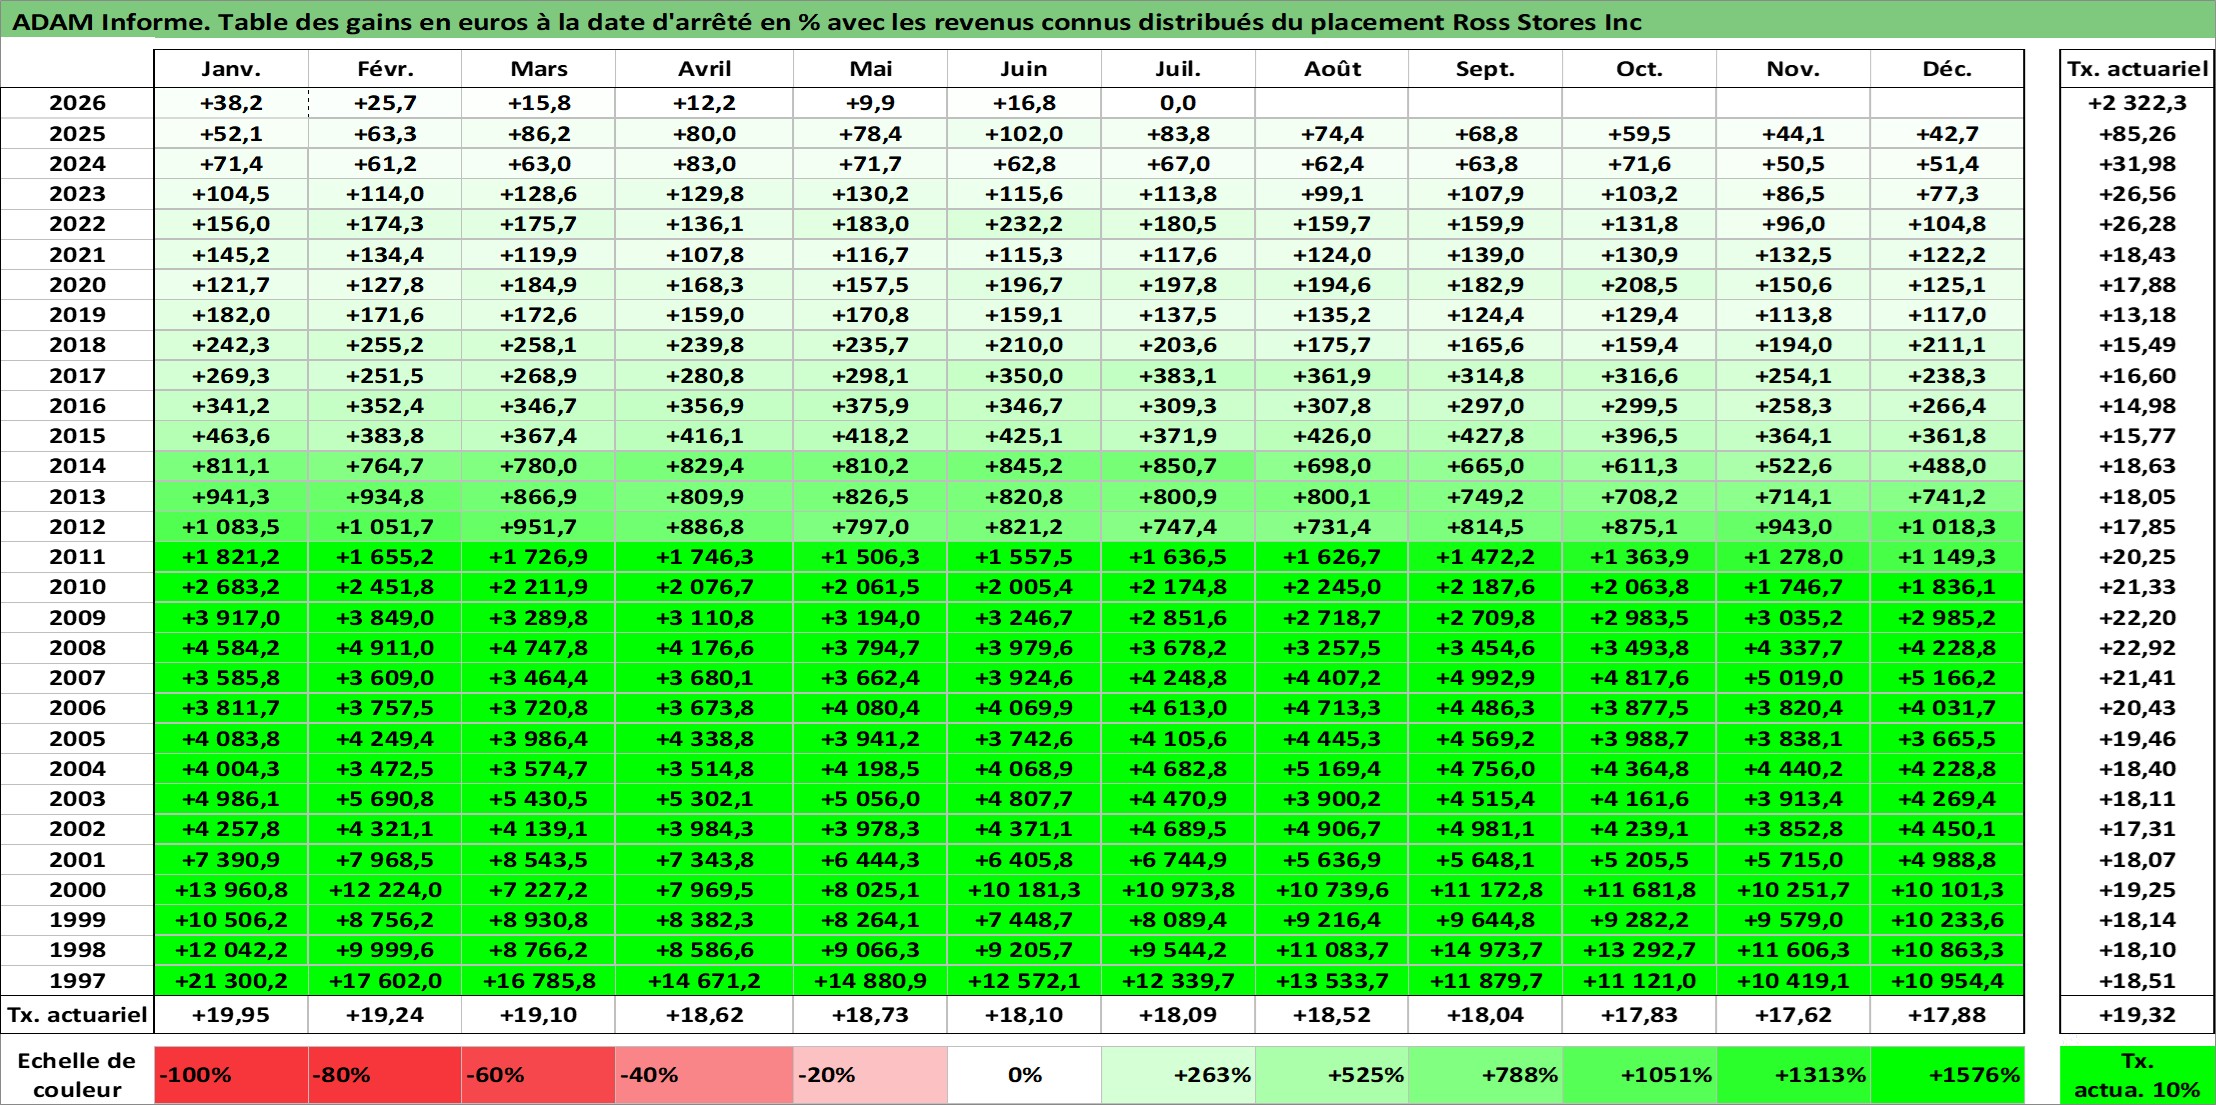
Task: Select the August 2010 value '+2 245,0'
Action: point(1332,587)
